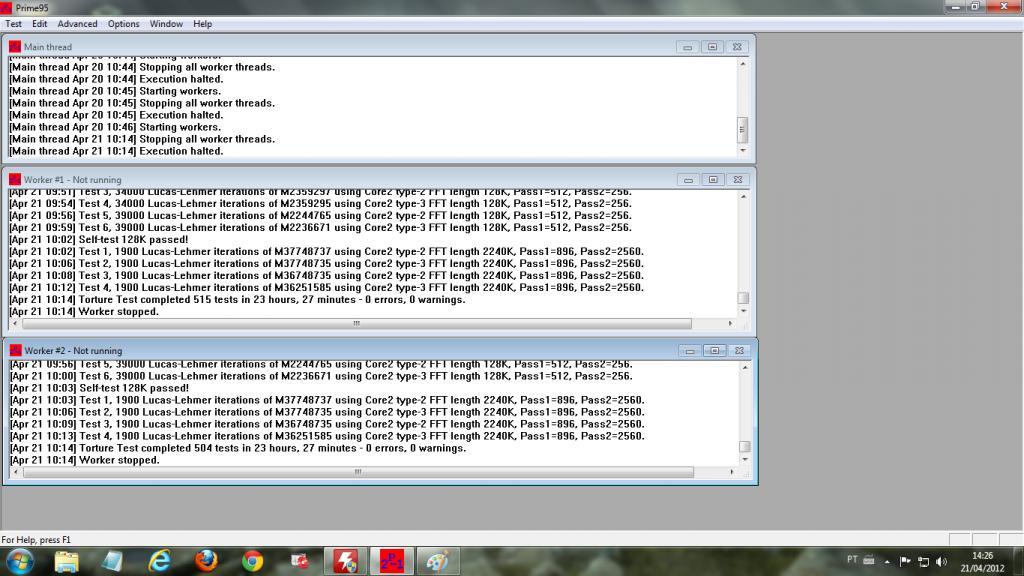Open the Window menu
Screen dimensions: 1024x576
click(166, 24)
